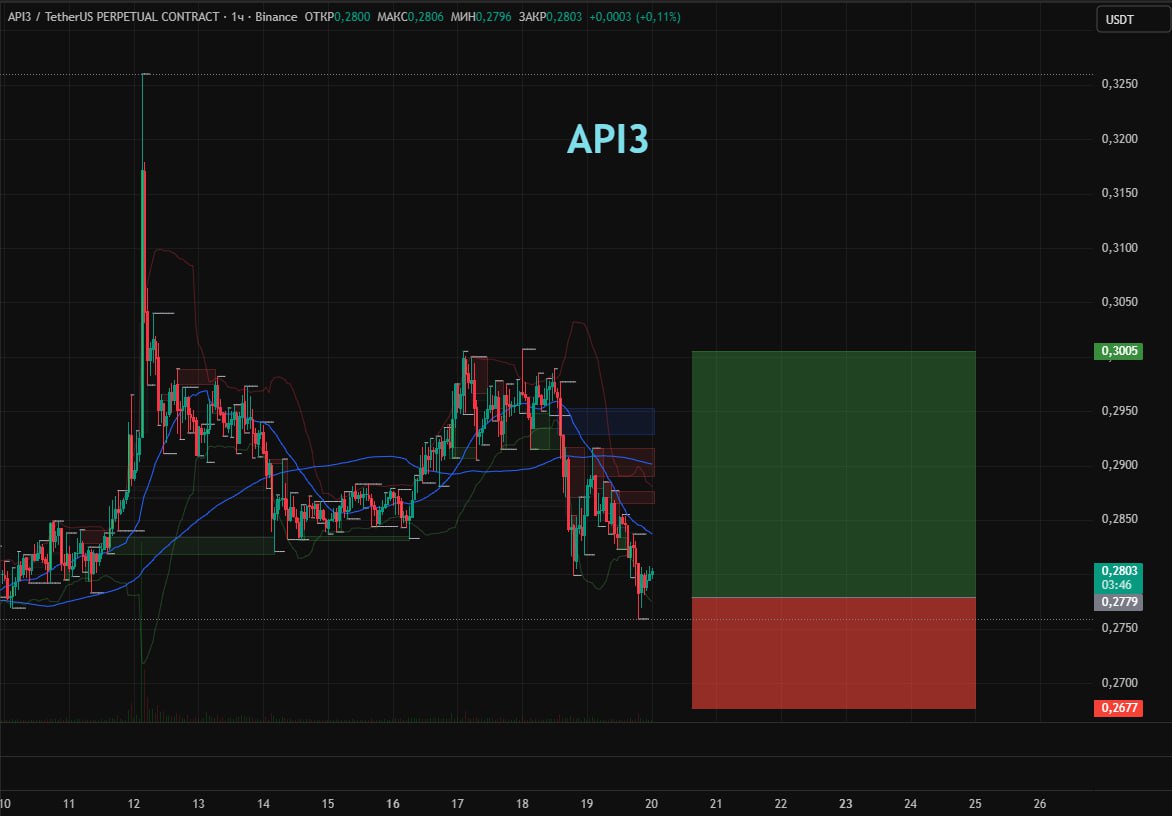Click the API3 / TetherUS PERPETUAL CONTRACT title
Viewport: 1172px width, 816px height.
[114, 16]
